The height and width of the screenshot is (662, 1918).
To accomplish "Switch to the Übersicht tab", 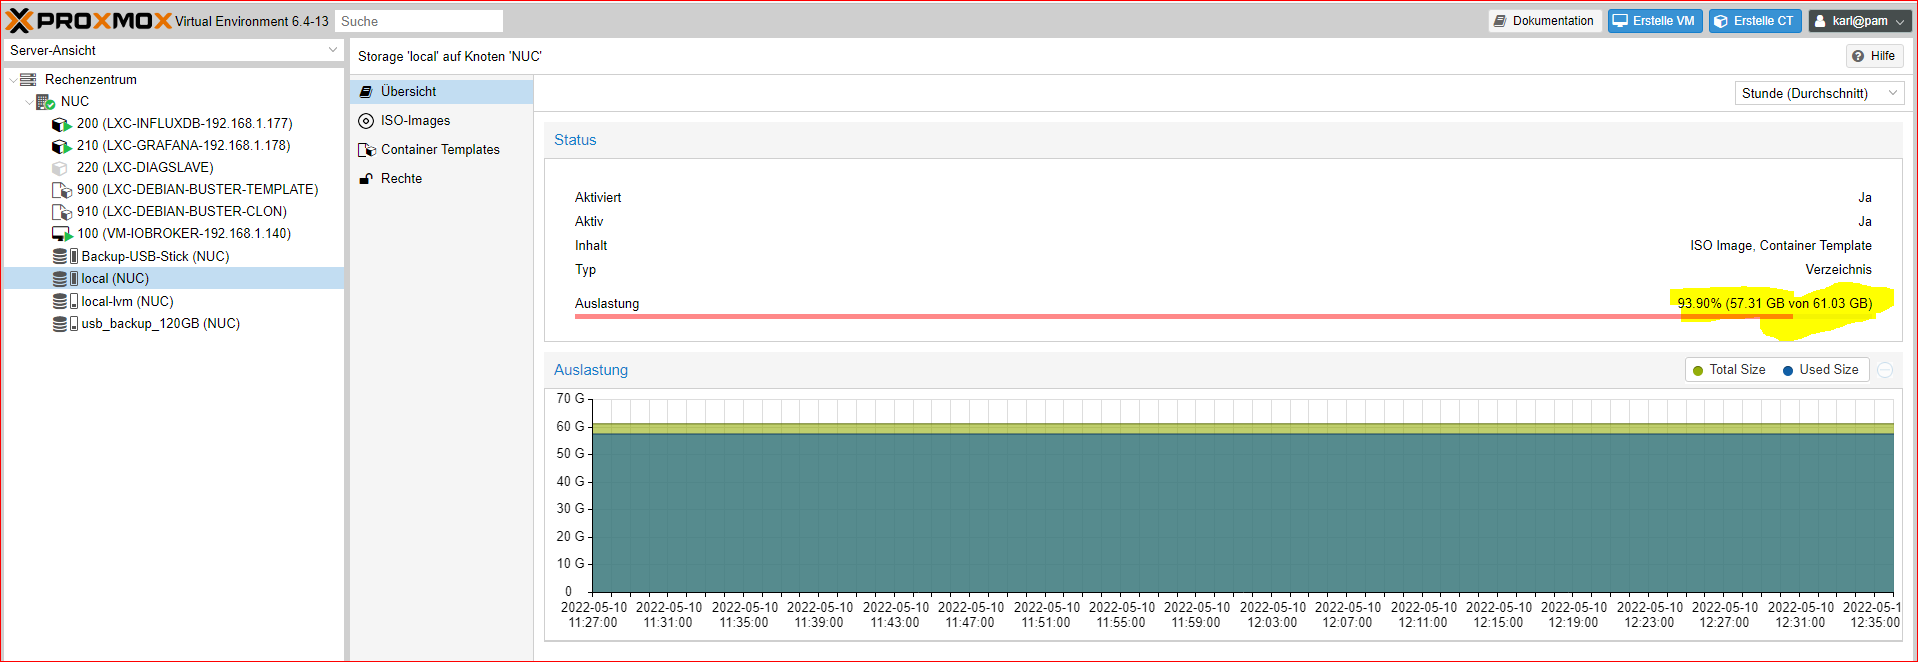I will (441, 91).
